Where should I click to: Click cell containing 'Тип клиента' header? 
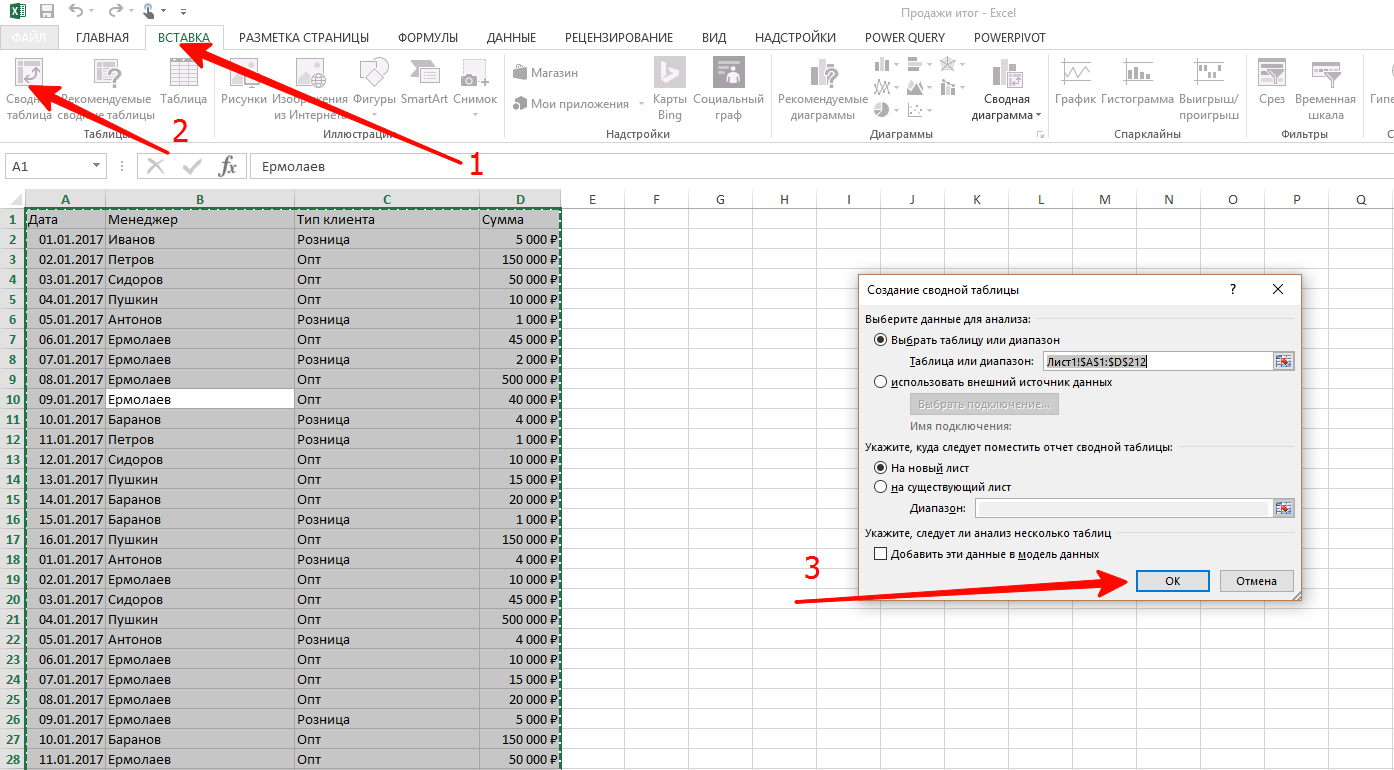[387, 219]
